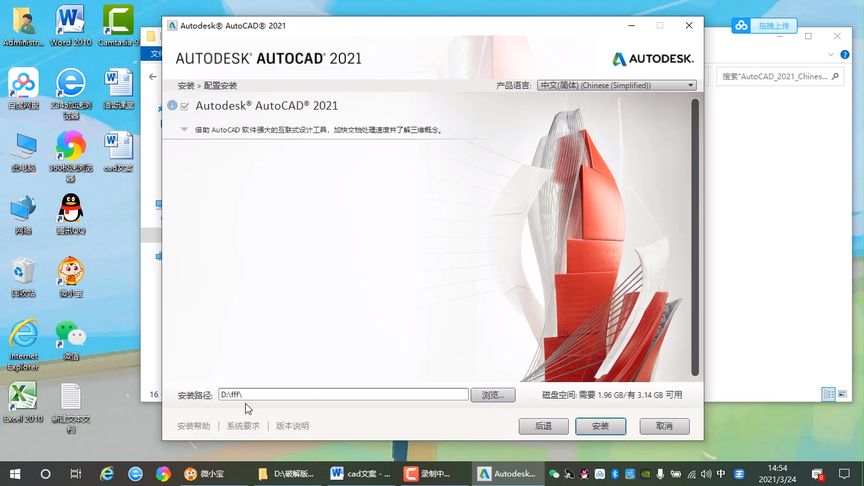
Task: Click Internet Explorer in the taskbar
Action: [106, 474]
